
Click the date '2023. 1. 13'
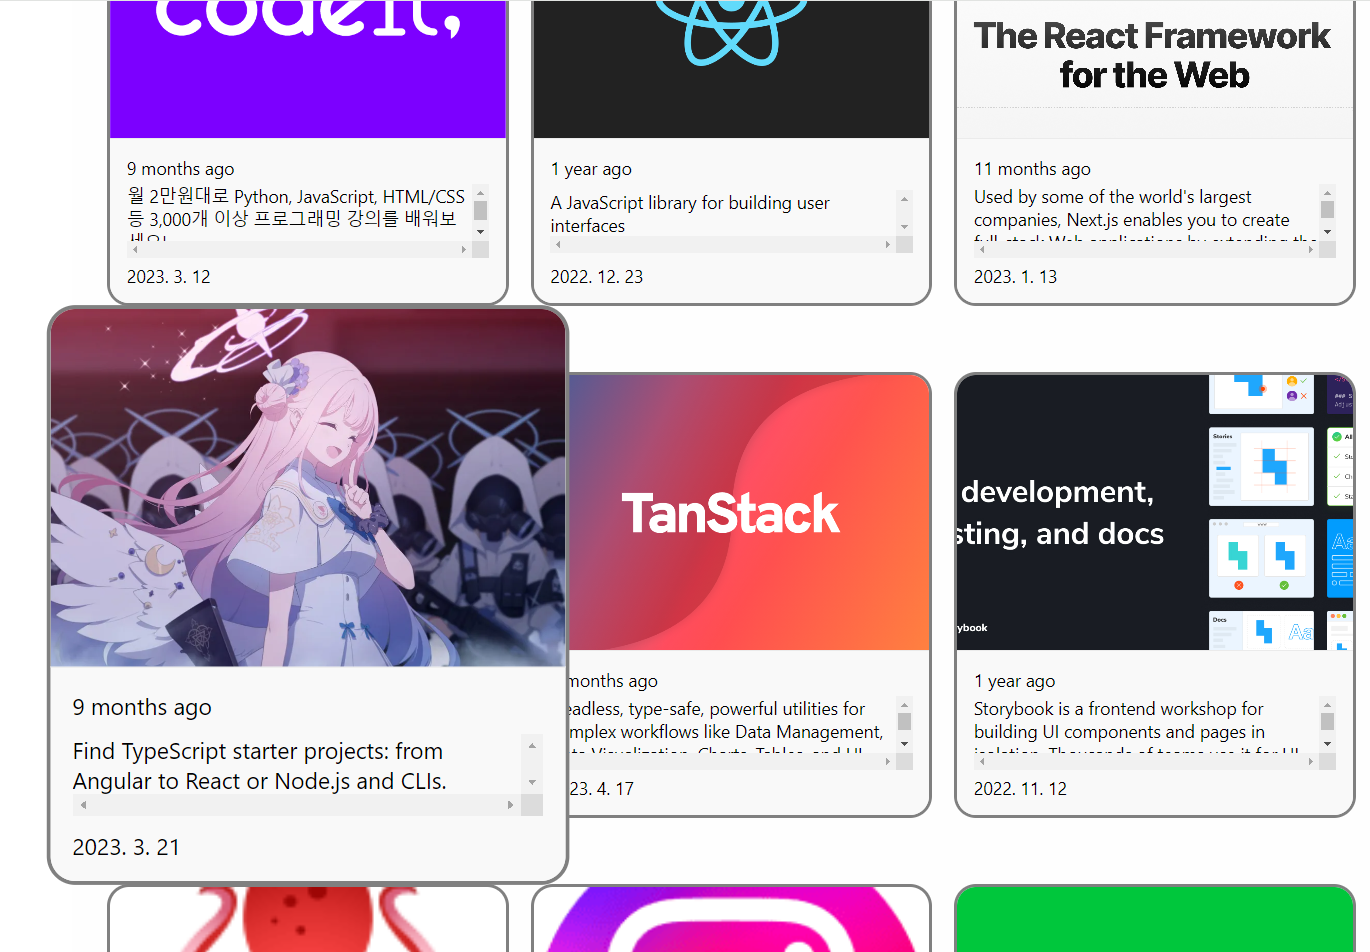point(1016,277)
